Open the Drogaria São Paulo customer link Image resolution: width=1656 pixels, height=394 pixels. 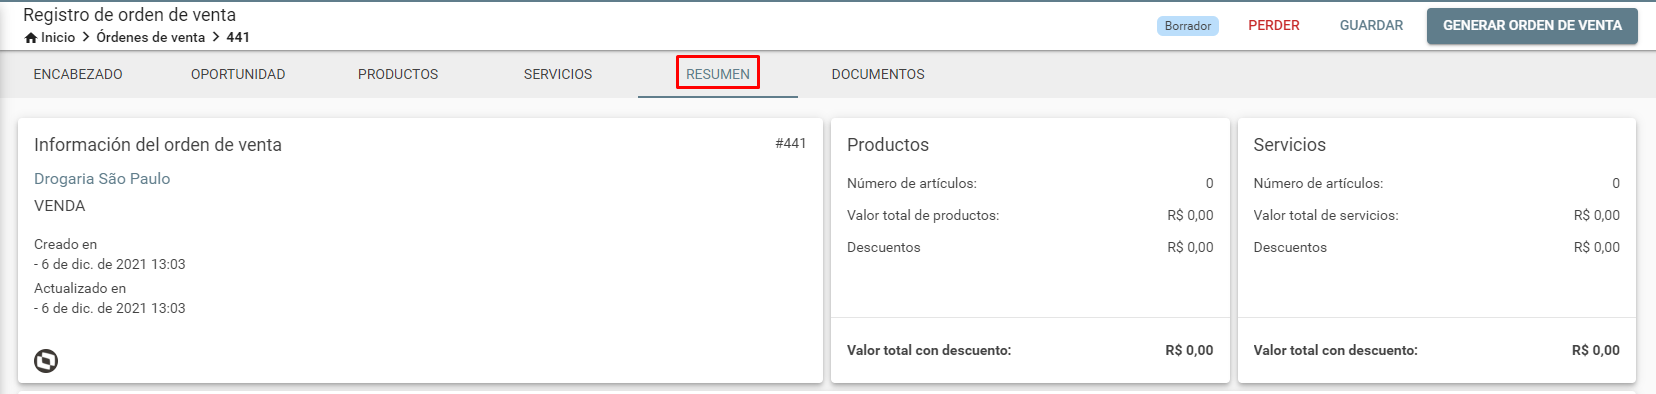(102, 178)
